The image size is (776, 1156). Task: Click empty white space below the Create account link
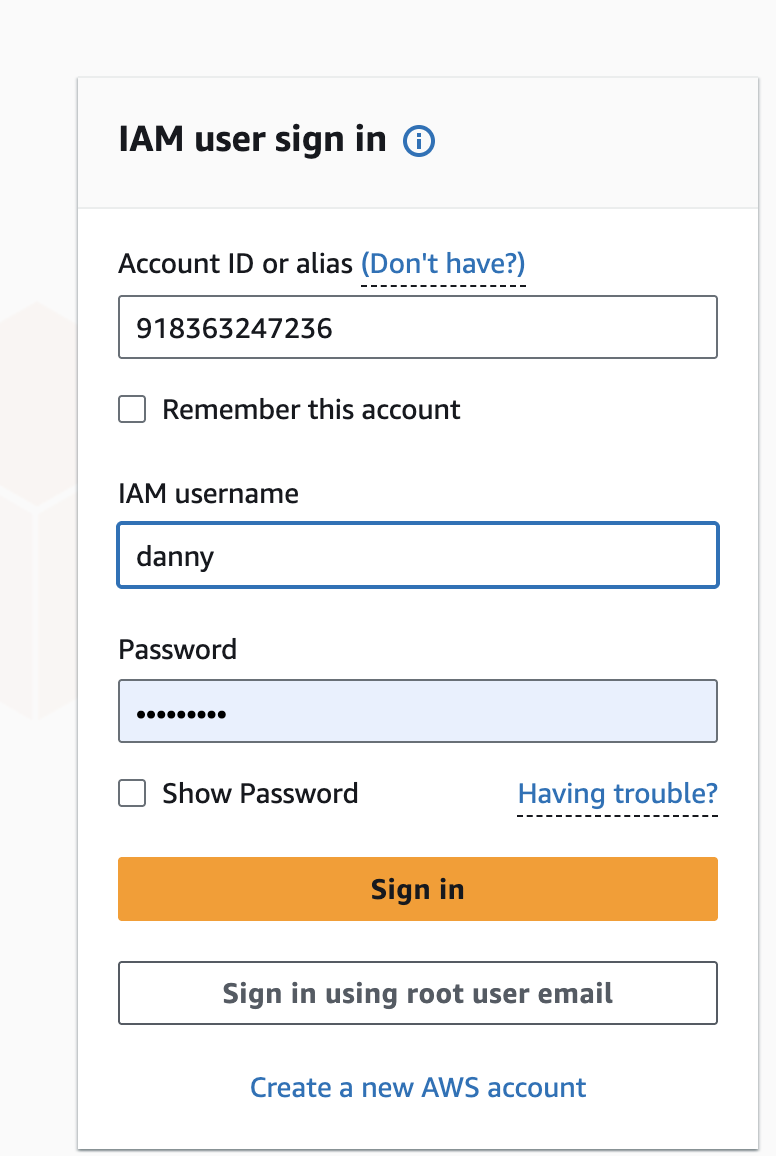click(418, 1128)
